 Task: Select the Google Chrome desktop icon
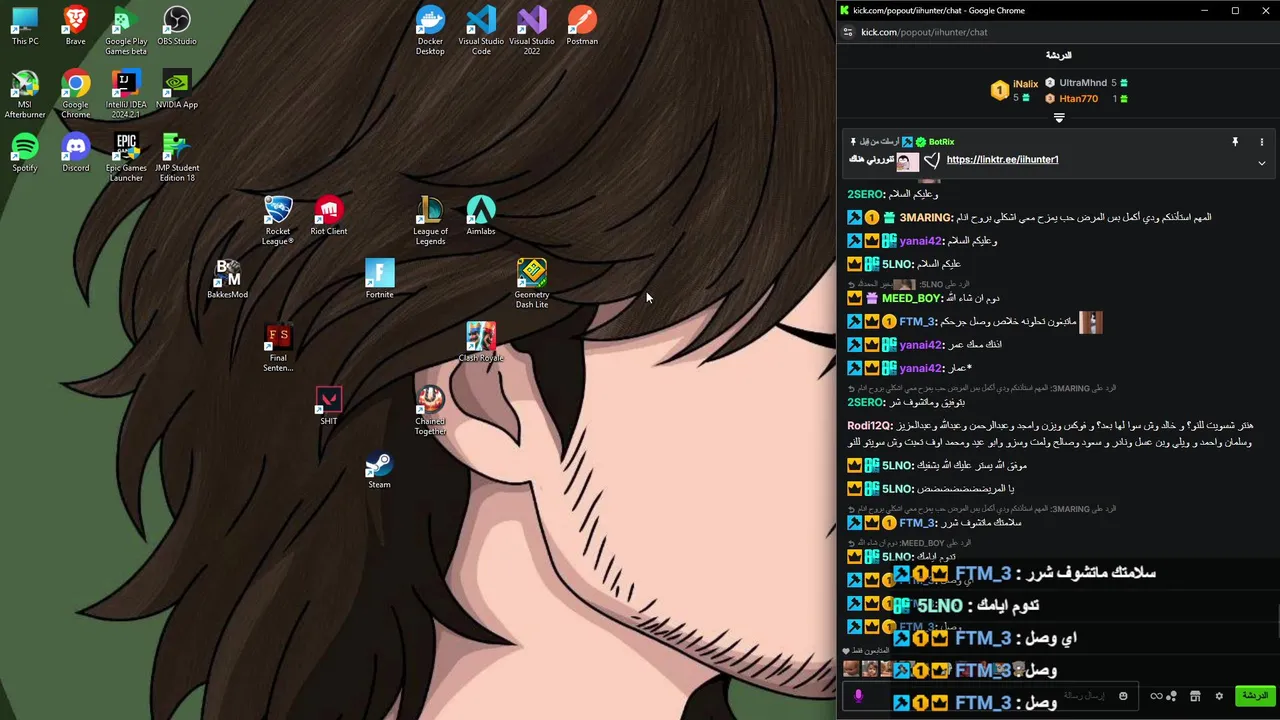click(75, 94)
